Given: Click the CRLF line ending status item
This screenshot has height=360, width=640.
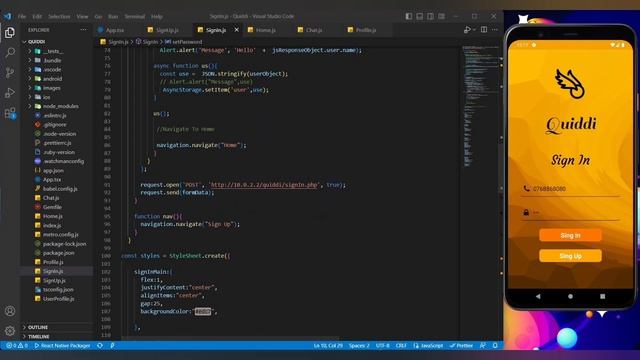Looking at the screenshot, I should click(401, 346).
